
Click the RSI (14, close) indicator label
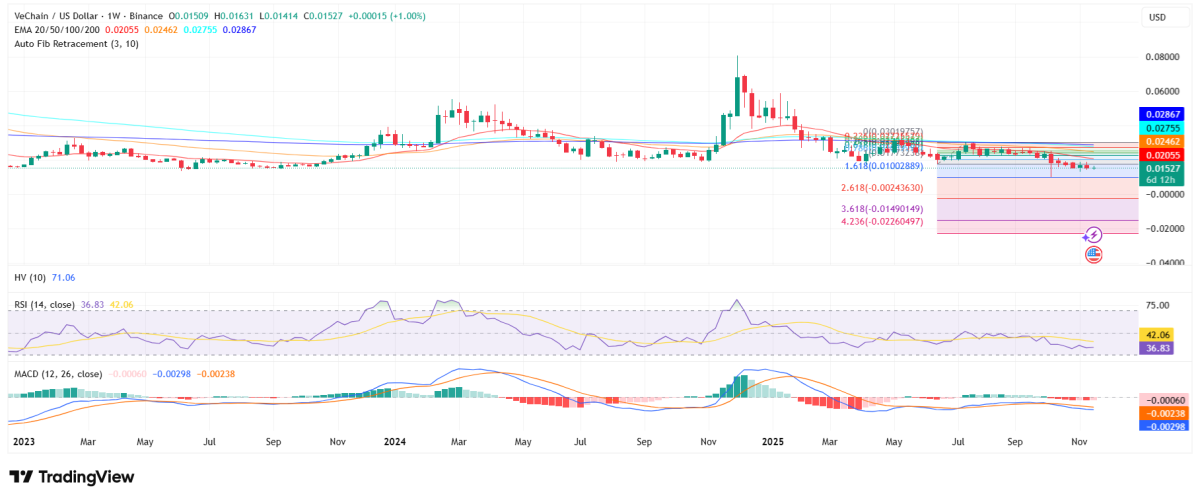(x=48, y=302)
